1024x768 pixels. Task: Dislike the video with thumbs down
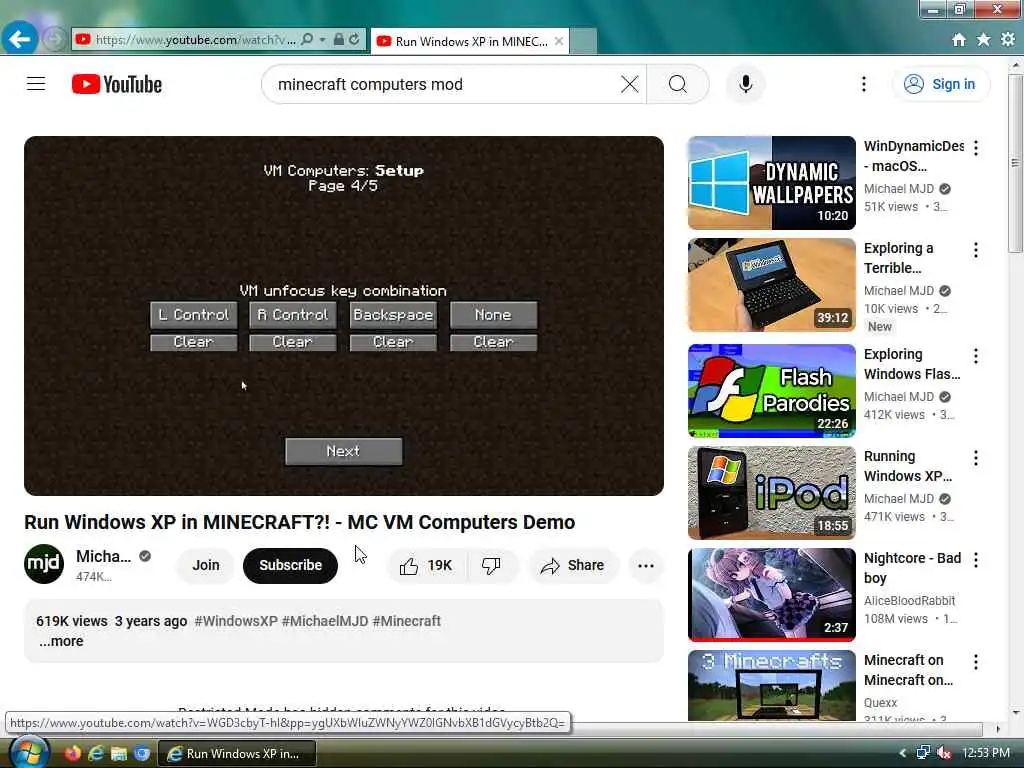click(x=492, y=566)
